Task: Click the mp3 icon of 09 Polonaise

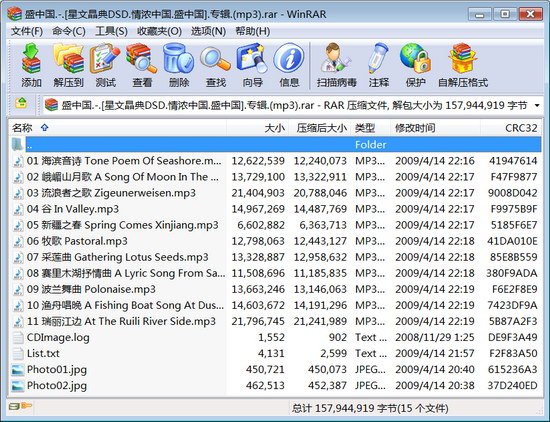Action: point(18,289)
